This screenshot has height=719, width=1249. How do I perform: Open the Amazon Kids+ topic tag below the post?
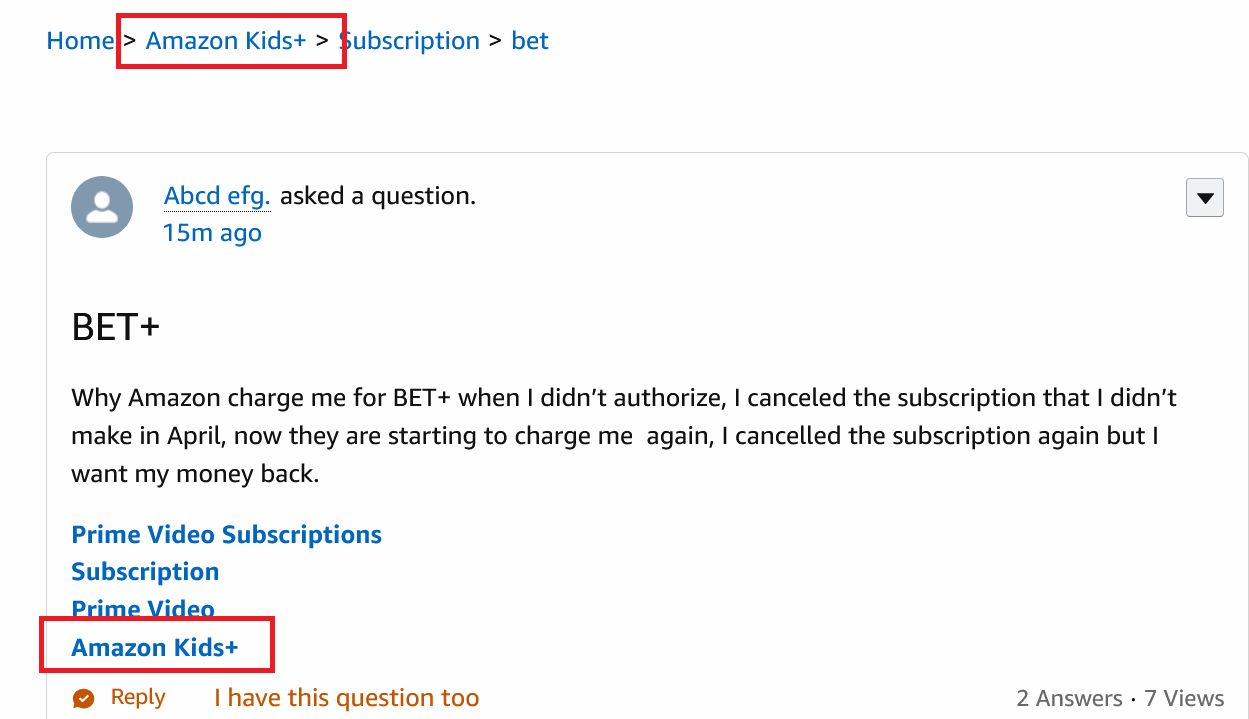(x=155, y=648)
